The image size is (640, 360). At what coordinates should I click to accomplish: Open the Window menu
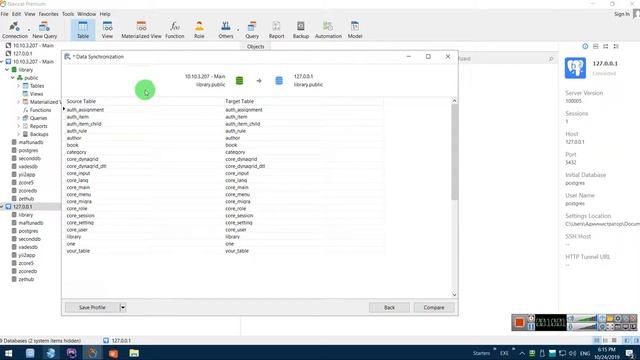pos(87,14)
